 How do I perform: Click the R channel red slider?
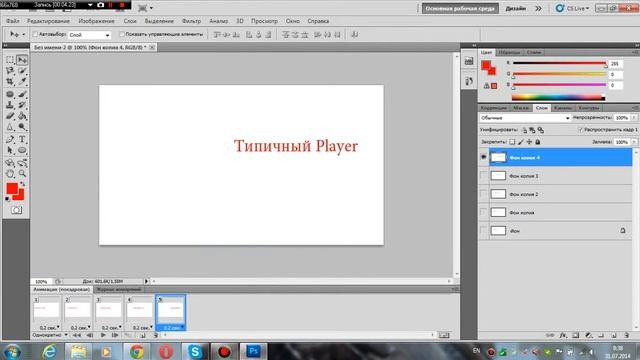coord(559,63)
